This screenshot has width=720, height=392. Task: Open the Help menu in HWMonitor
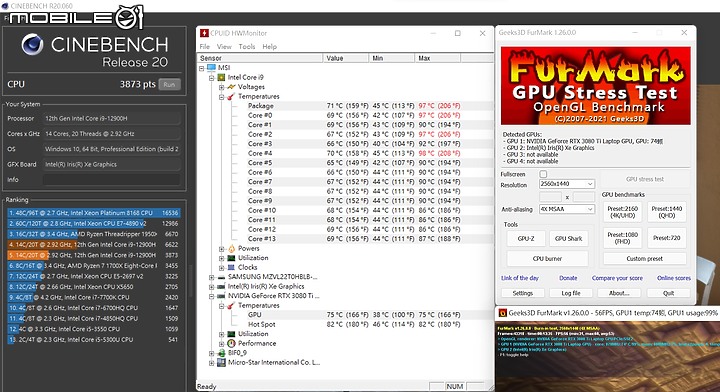click(x=270, y=46)
